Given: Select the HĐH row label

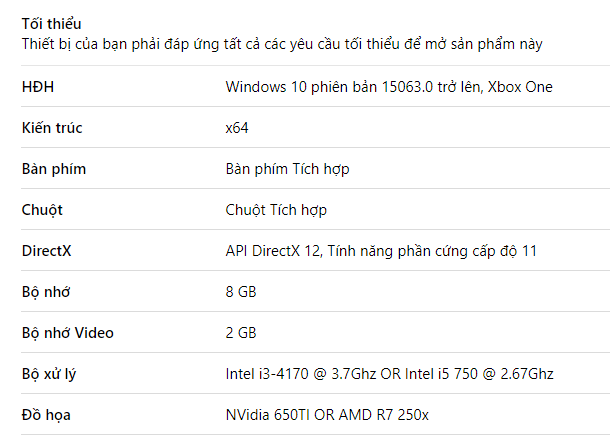Looking at the screenshot, I should click(38, 87).
